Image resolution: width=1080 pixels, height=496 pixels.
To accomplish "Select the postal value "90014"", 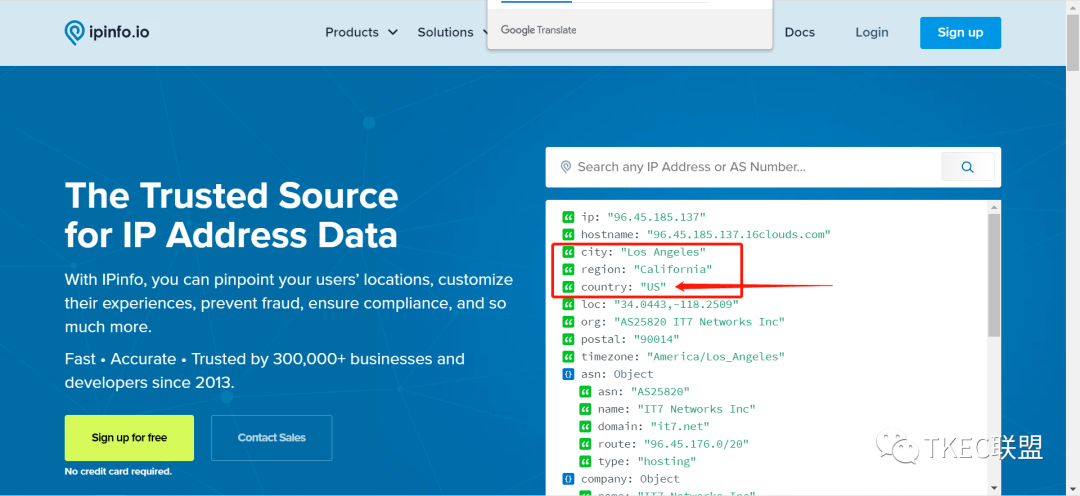I will click(656, 339).
